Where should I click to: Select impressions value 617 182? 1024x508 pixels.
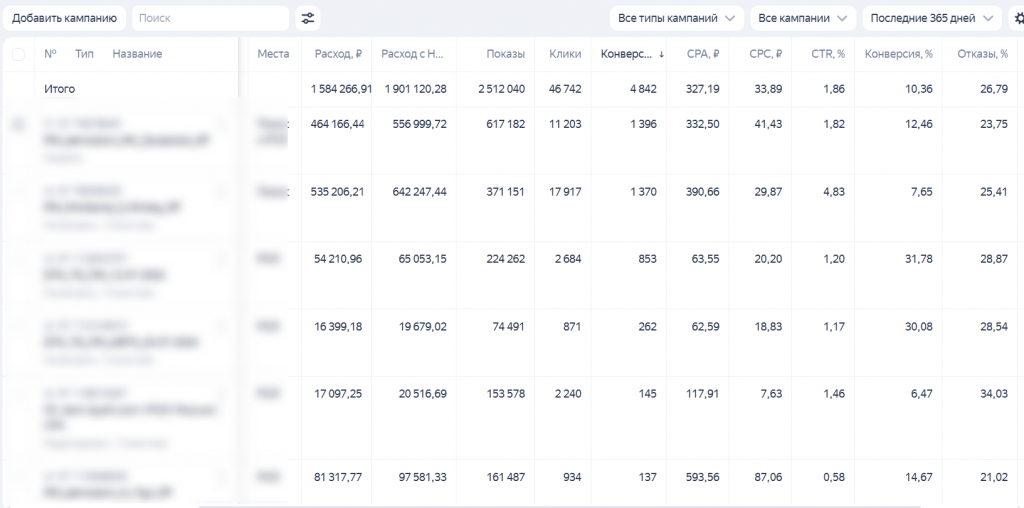pyautogui.click(x=504, y=124)
